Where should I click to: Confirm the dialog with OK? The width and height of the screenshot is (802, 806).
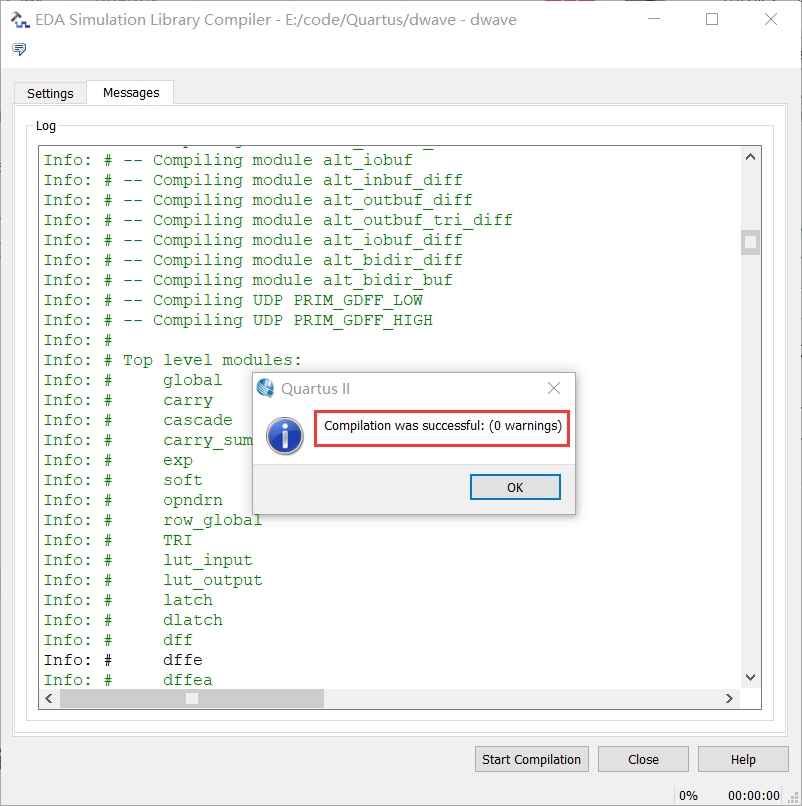point(515,487)
